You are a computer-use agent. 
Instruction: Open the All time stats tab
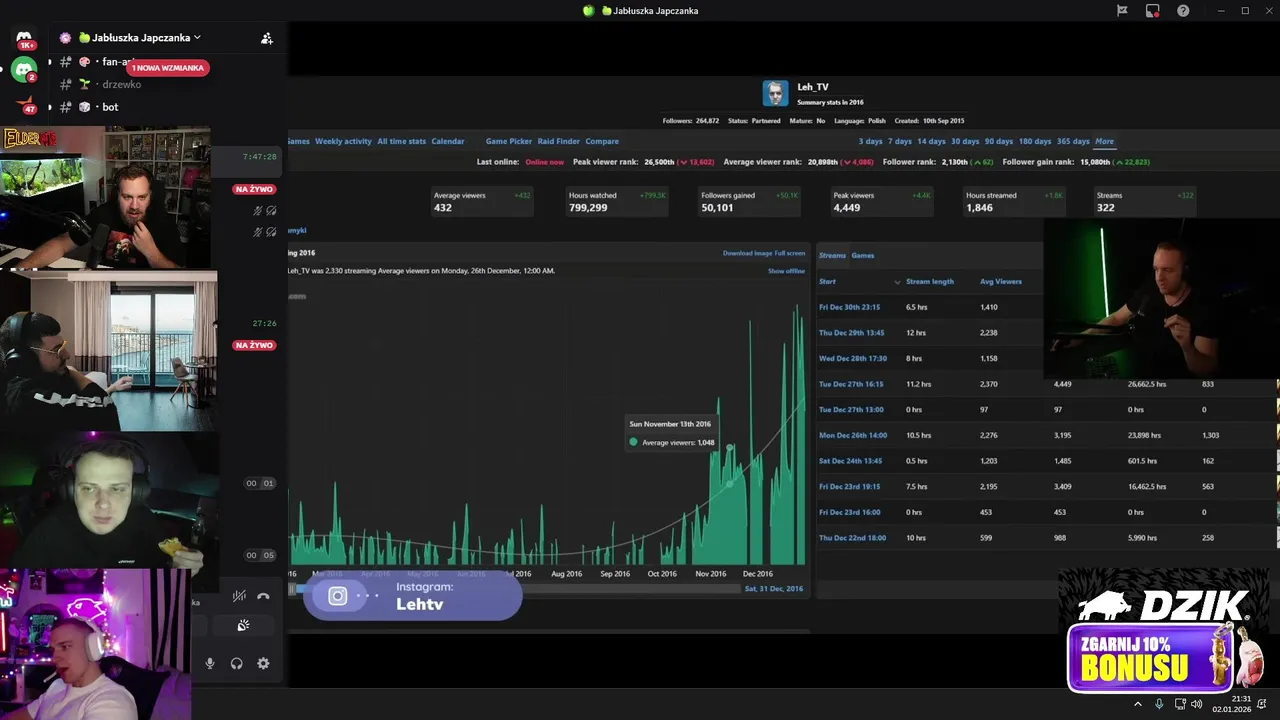[401, 141]
